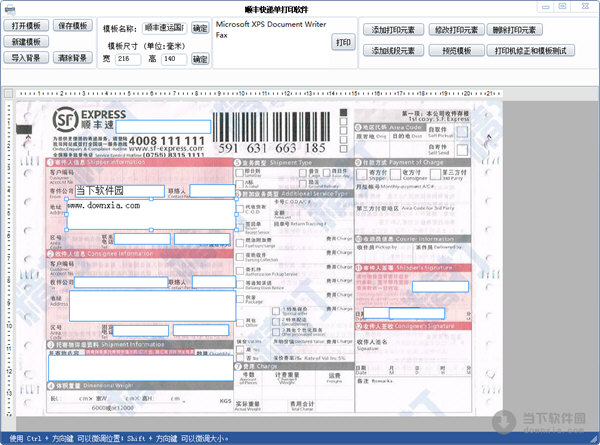Image resolution: width=600 pixels, height=445 pixels.
Task: Select the www.downxia.com address element
Action: pyautogui.click(x=152, y=214)
